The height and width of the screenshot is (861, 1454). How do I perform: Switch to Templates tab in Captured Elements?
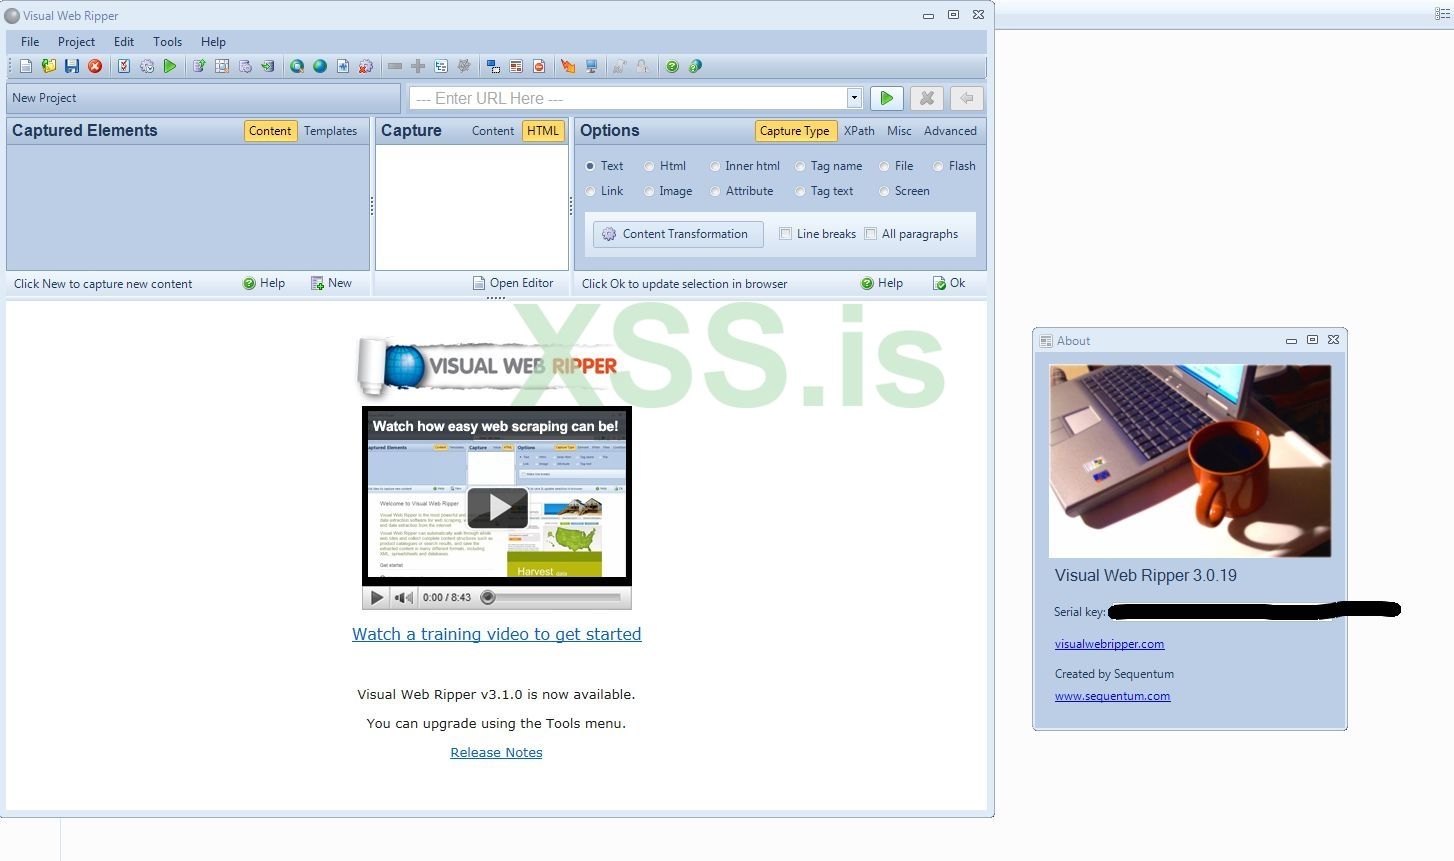tap(331, 131)
